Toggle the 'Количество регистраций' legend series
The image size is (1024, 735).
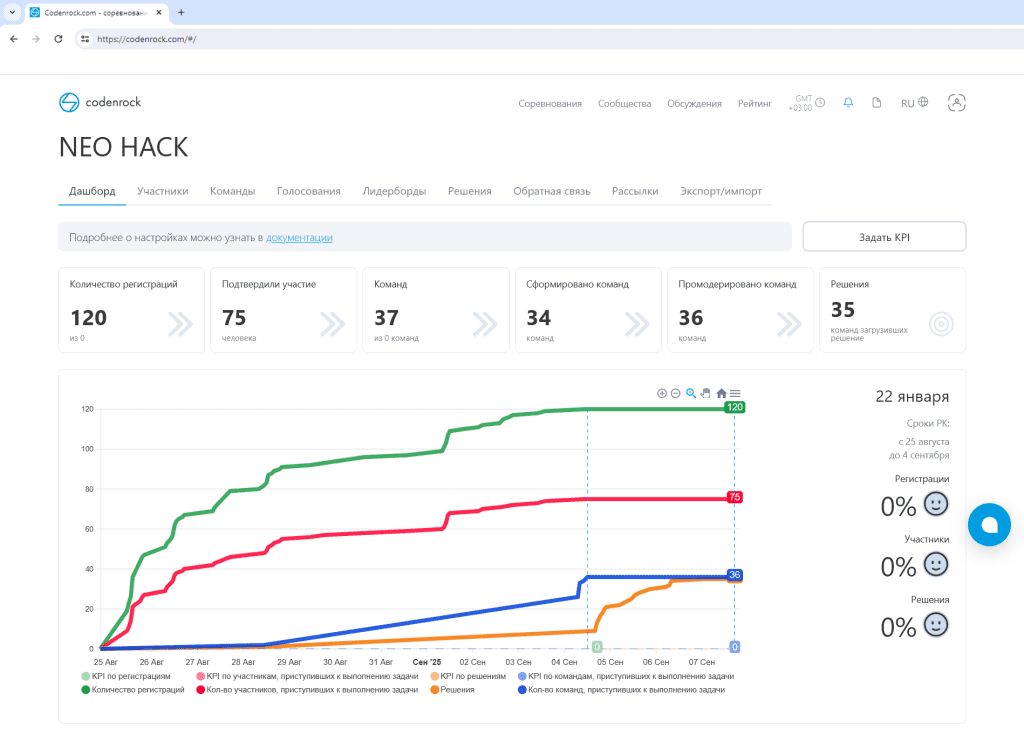click(138, 690)
